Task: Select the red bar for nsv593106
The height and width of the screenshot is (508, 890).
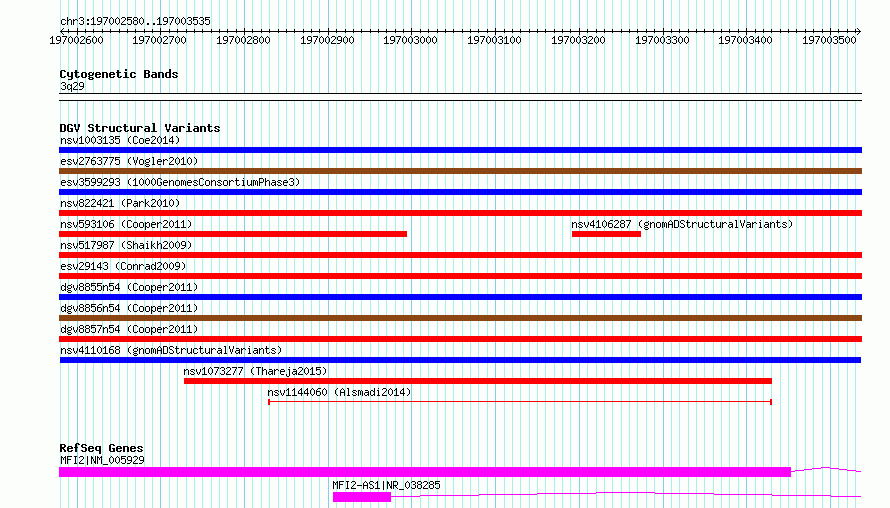Action: pos(233,234)
